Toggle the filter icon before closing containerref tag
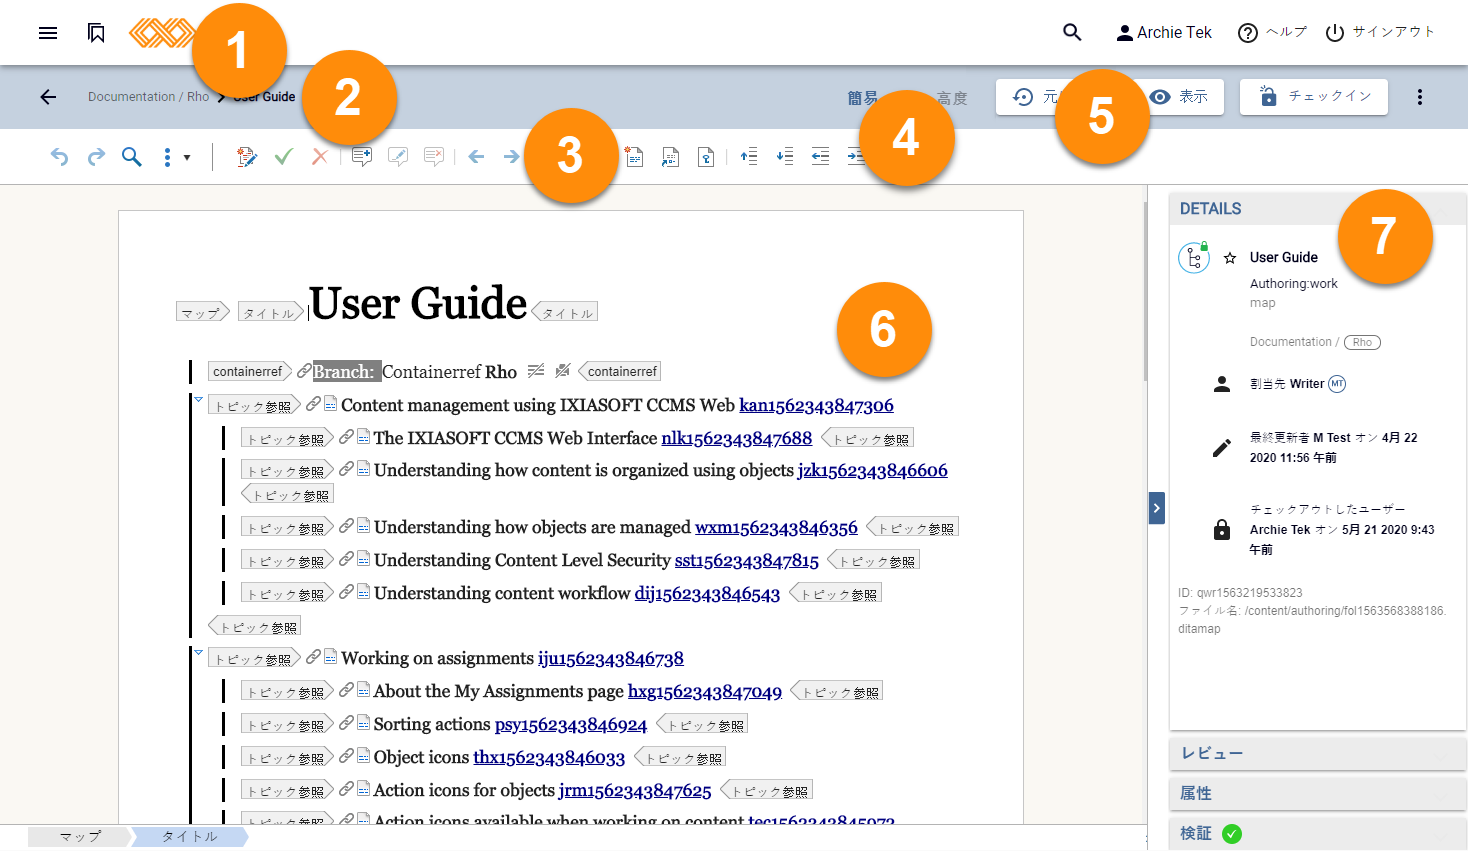Image resolution: width=1468 pixels, height=851 pixels. (x=562, y=371)
